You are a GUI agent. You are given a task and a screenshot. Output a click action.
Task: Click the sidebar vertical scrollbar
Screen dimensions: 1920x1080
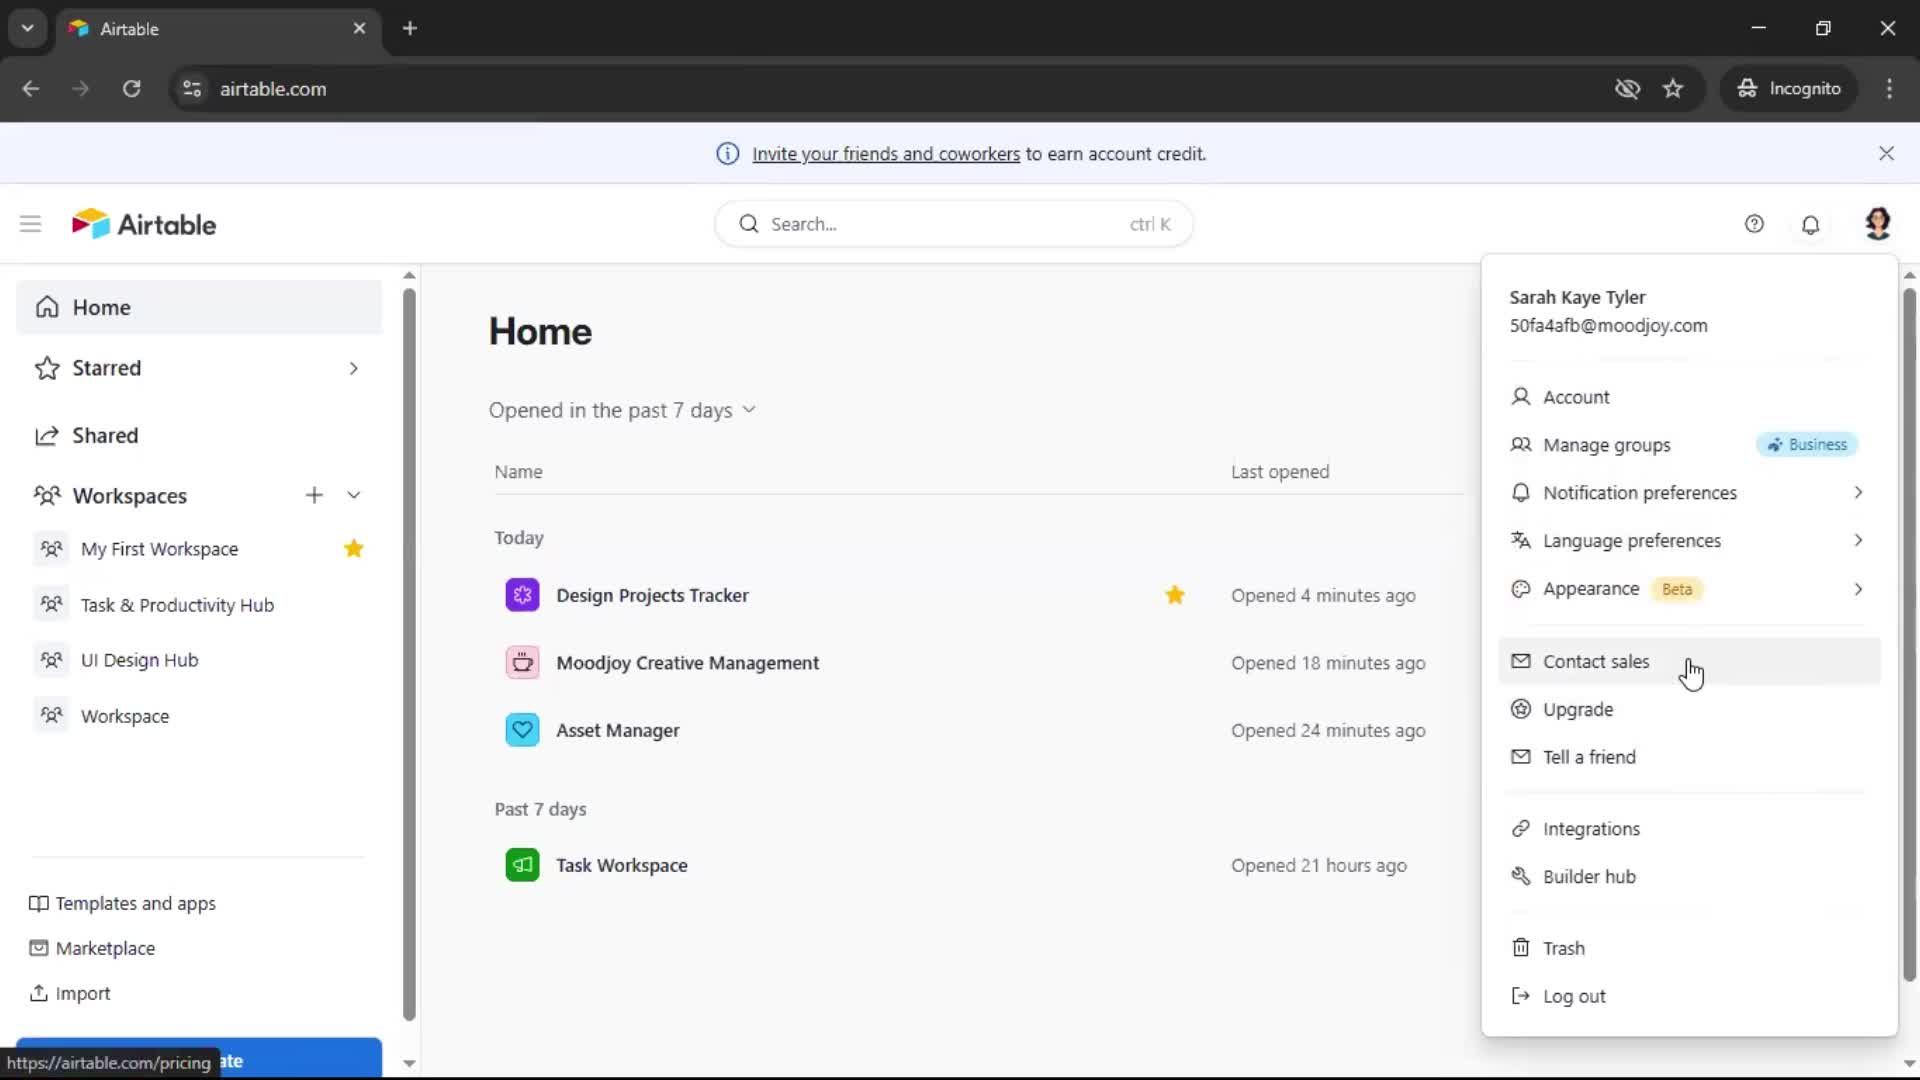[x=409, y=655]
